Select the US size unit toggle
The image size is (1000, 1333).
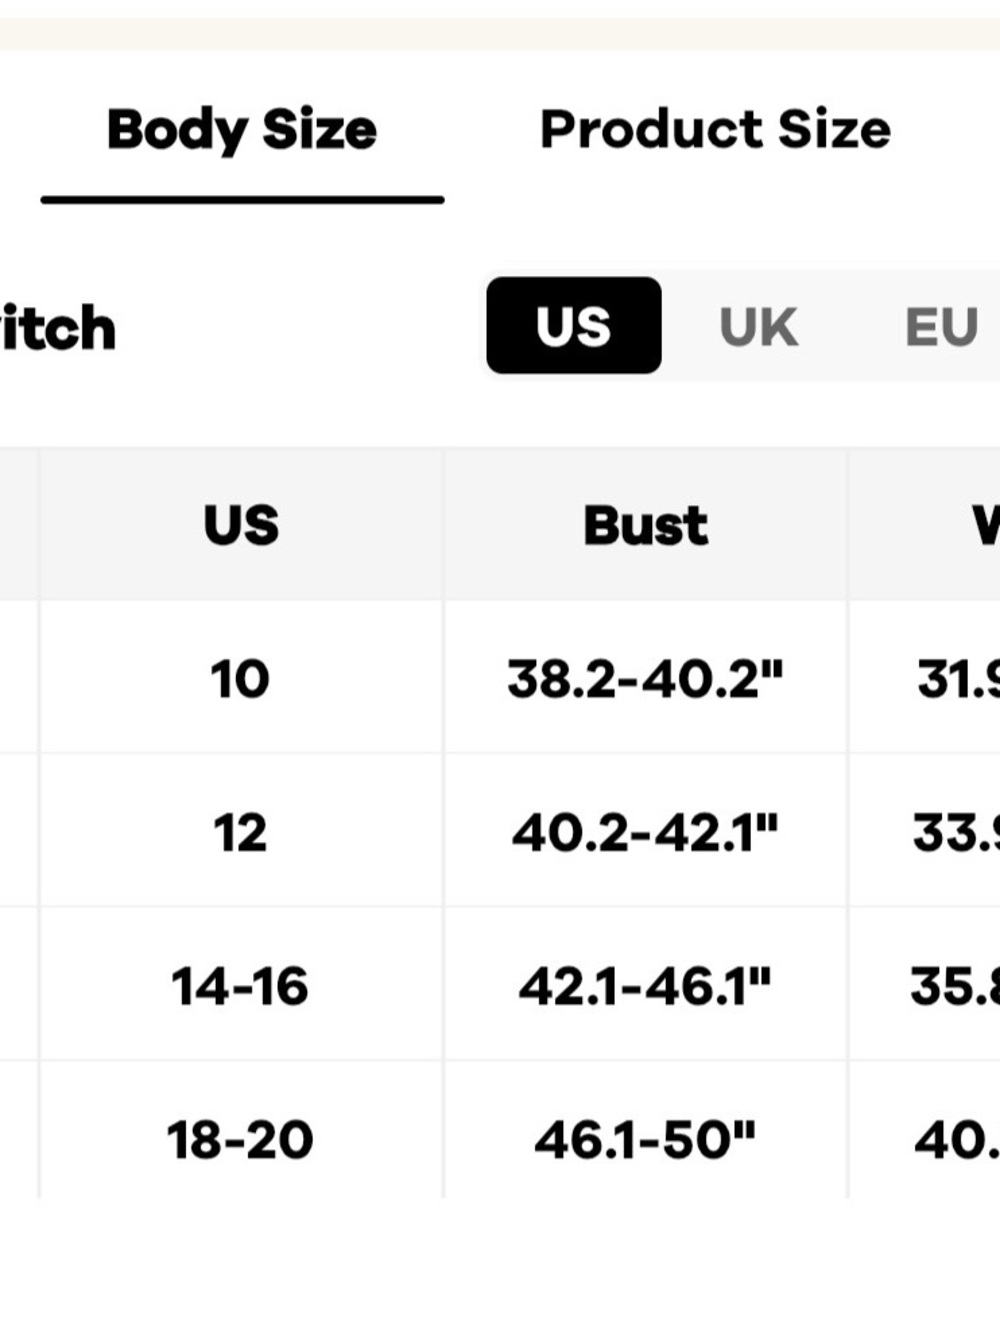click(x=574, y=326)
